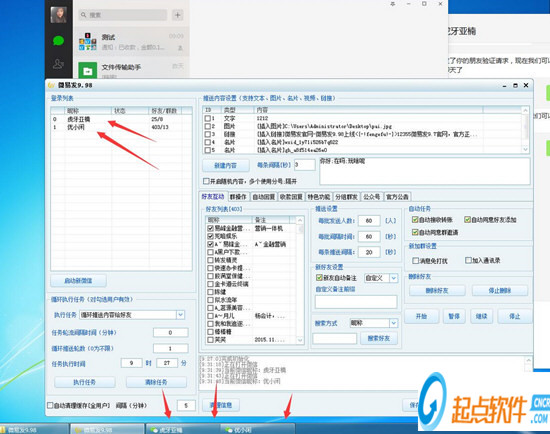Image resolution: width=550 pixels, height=434 pixels.
Task: Click log panel scrollbar up arrow
Action: click(528, 360)
